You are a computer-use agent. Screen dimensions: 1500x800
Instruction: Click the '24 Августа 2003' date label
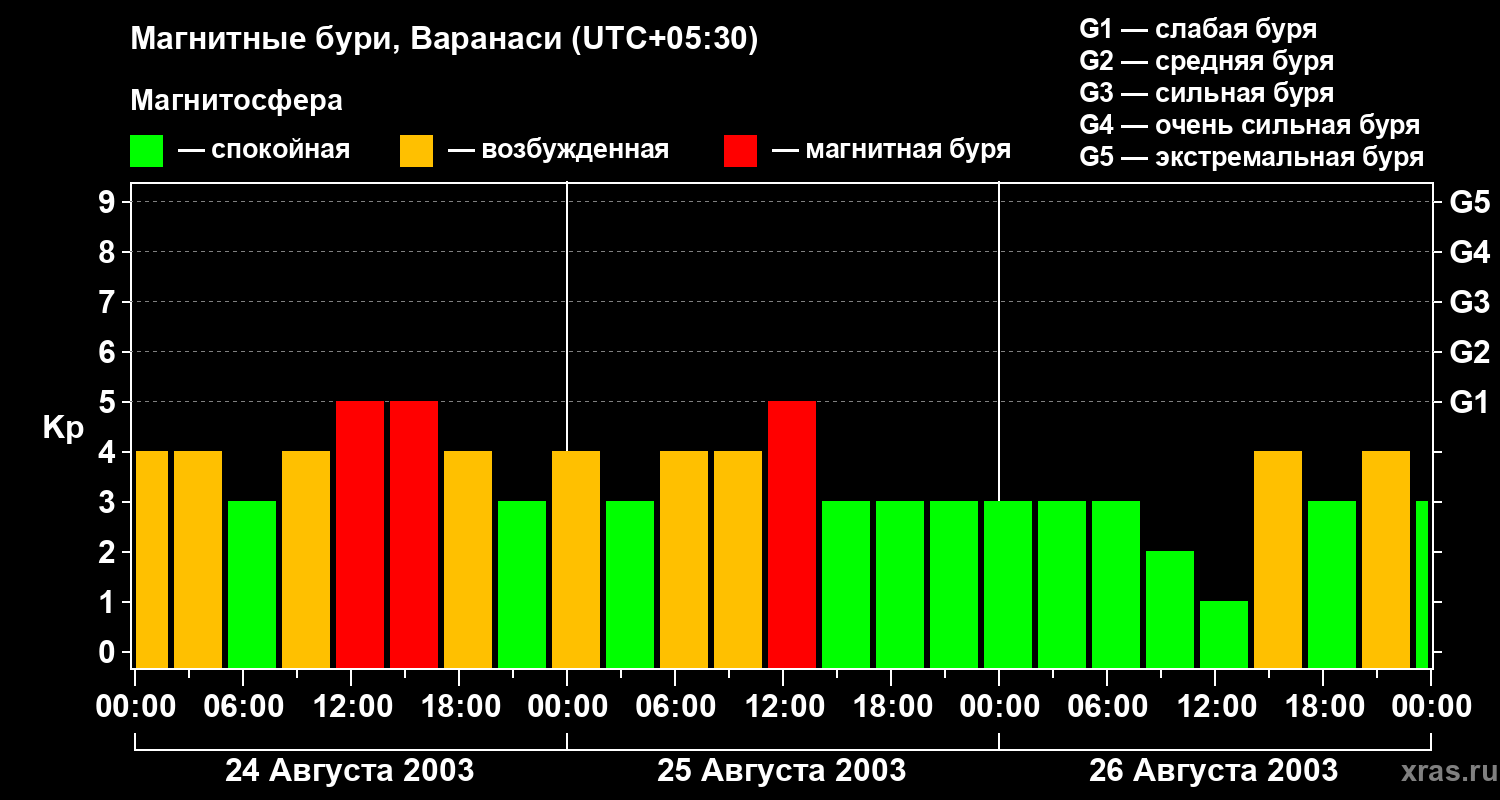350,771
